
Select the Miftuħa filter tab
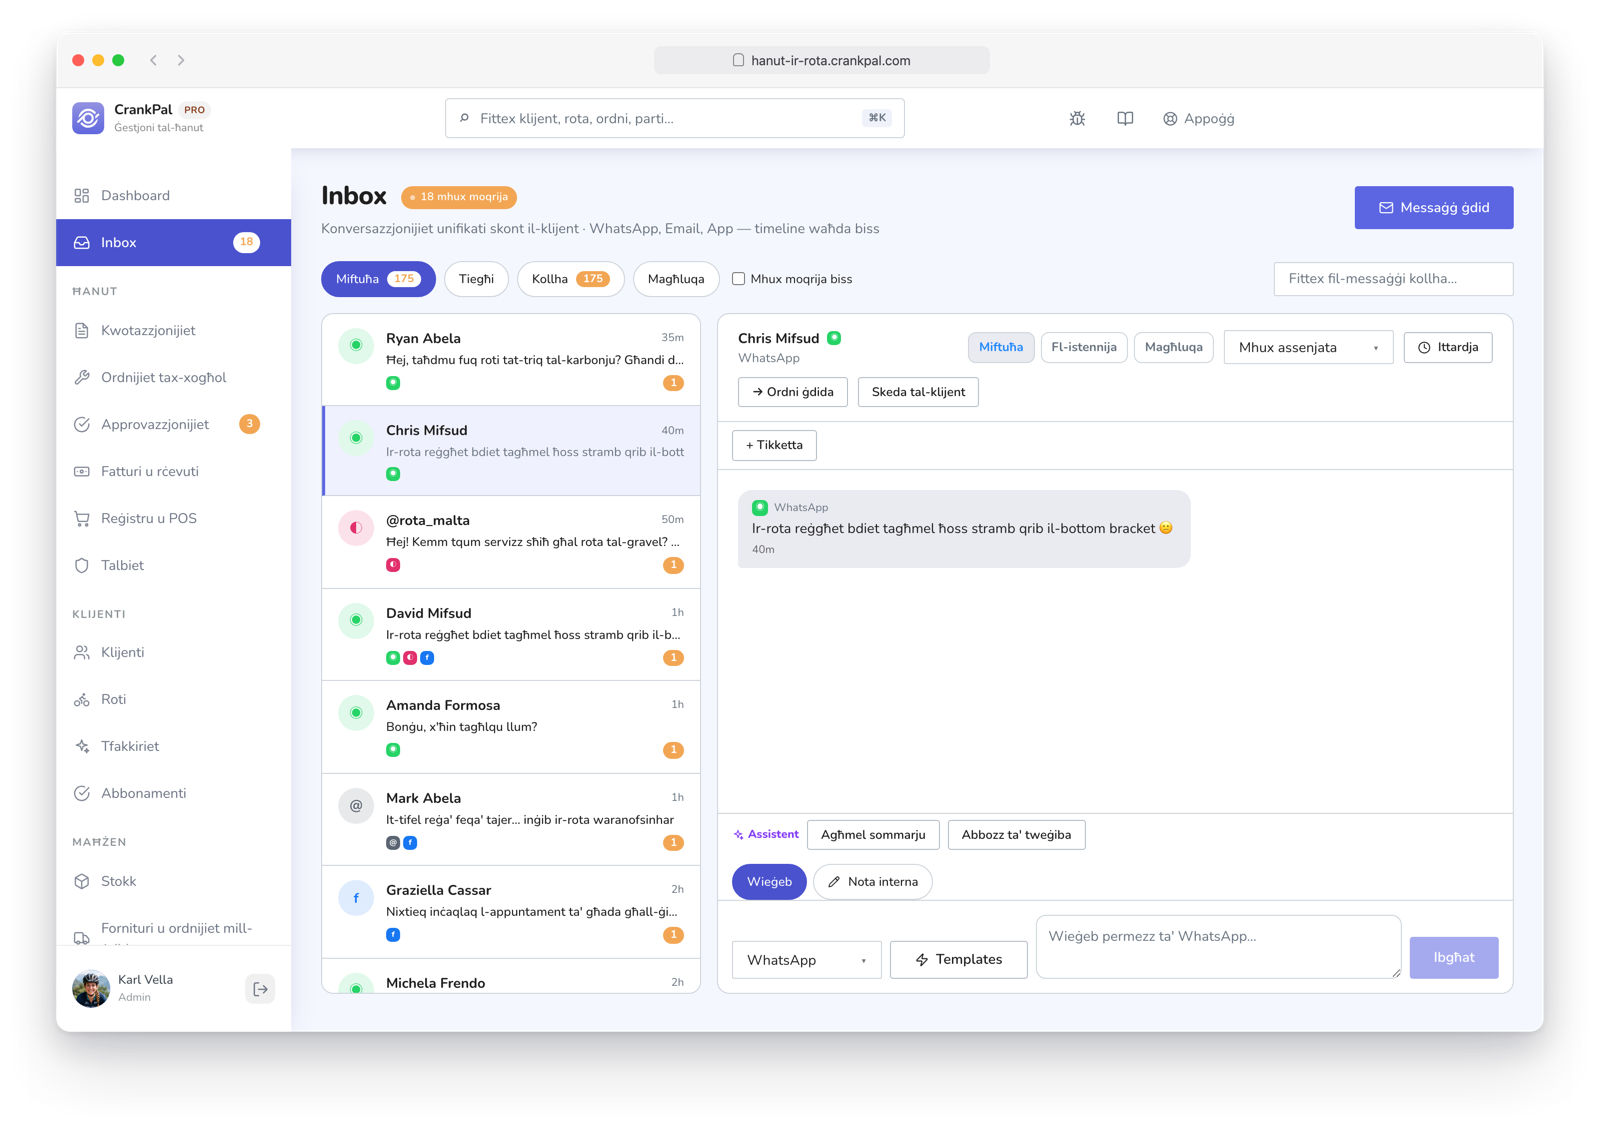click(378, 279)
